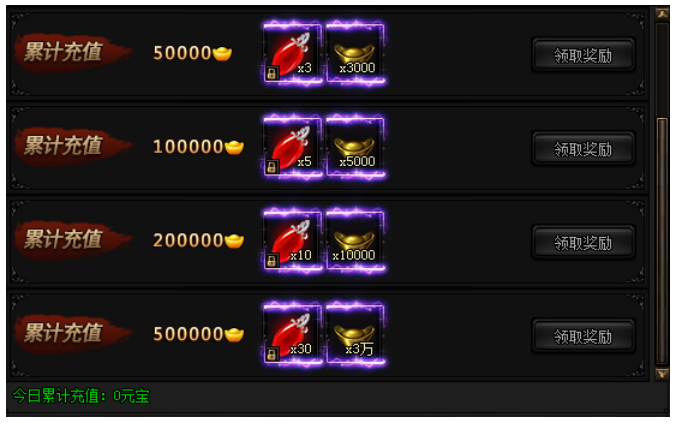681x425 pixels.
Task: Click the scrollbar down arrow
Action: click(x=662, y=374)
